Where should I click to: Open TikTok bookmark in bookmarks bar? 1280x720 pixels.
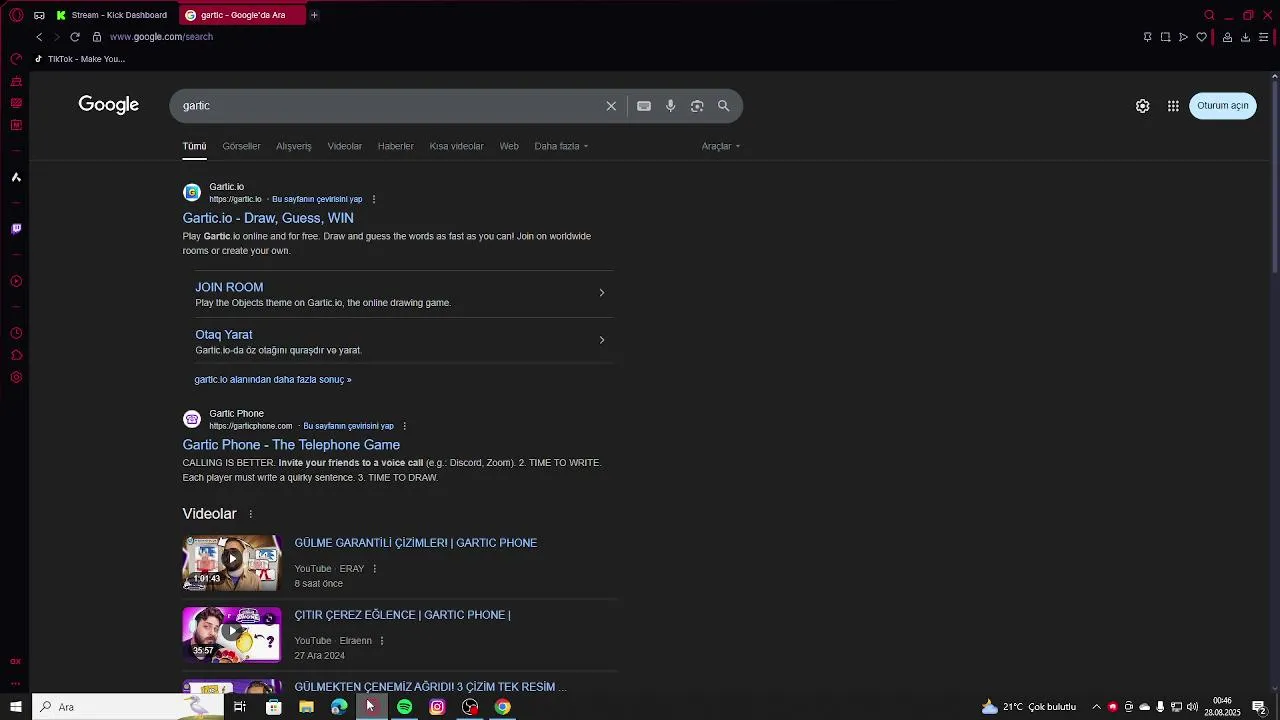(80, 59)
